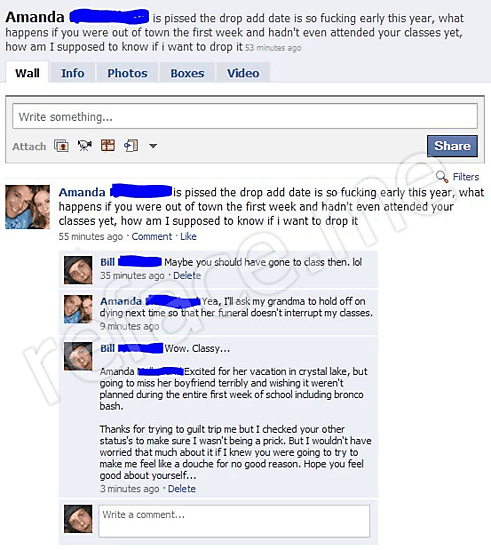Click the attach photo icon
Screen dimensions: 491x550
[61, 146]
